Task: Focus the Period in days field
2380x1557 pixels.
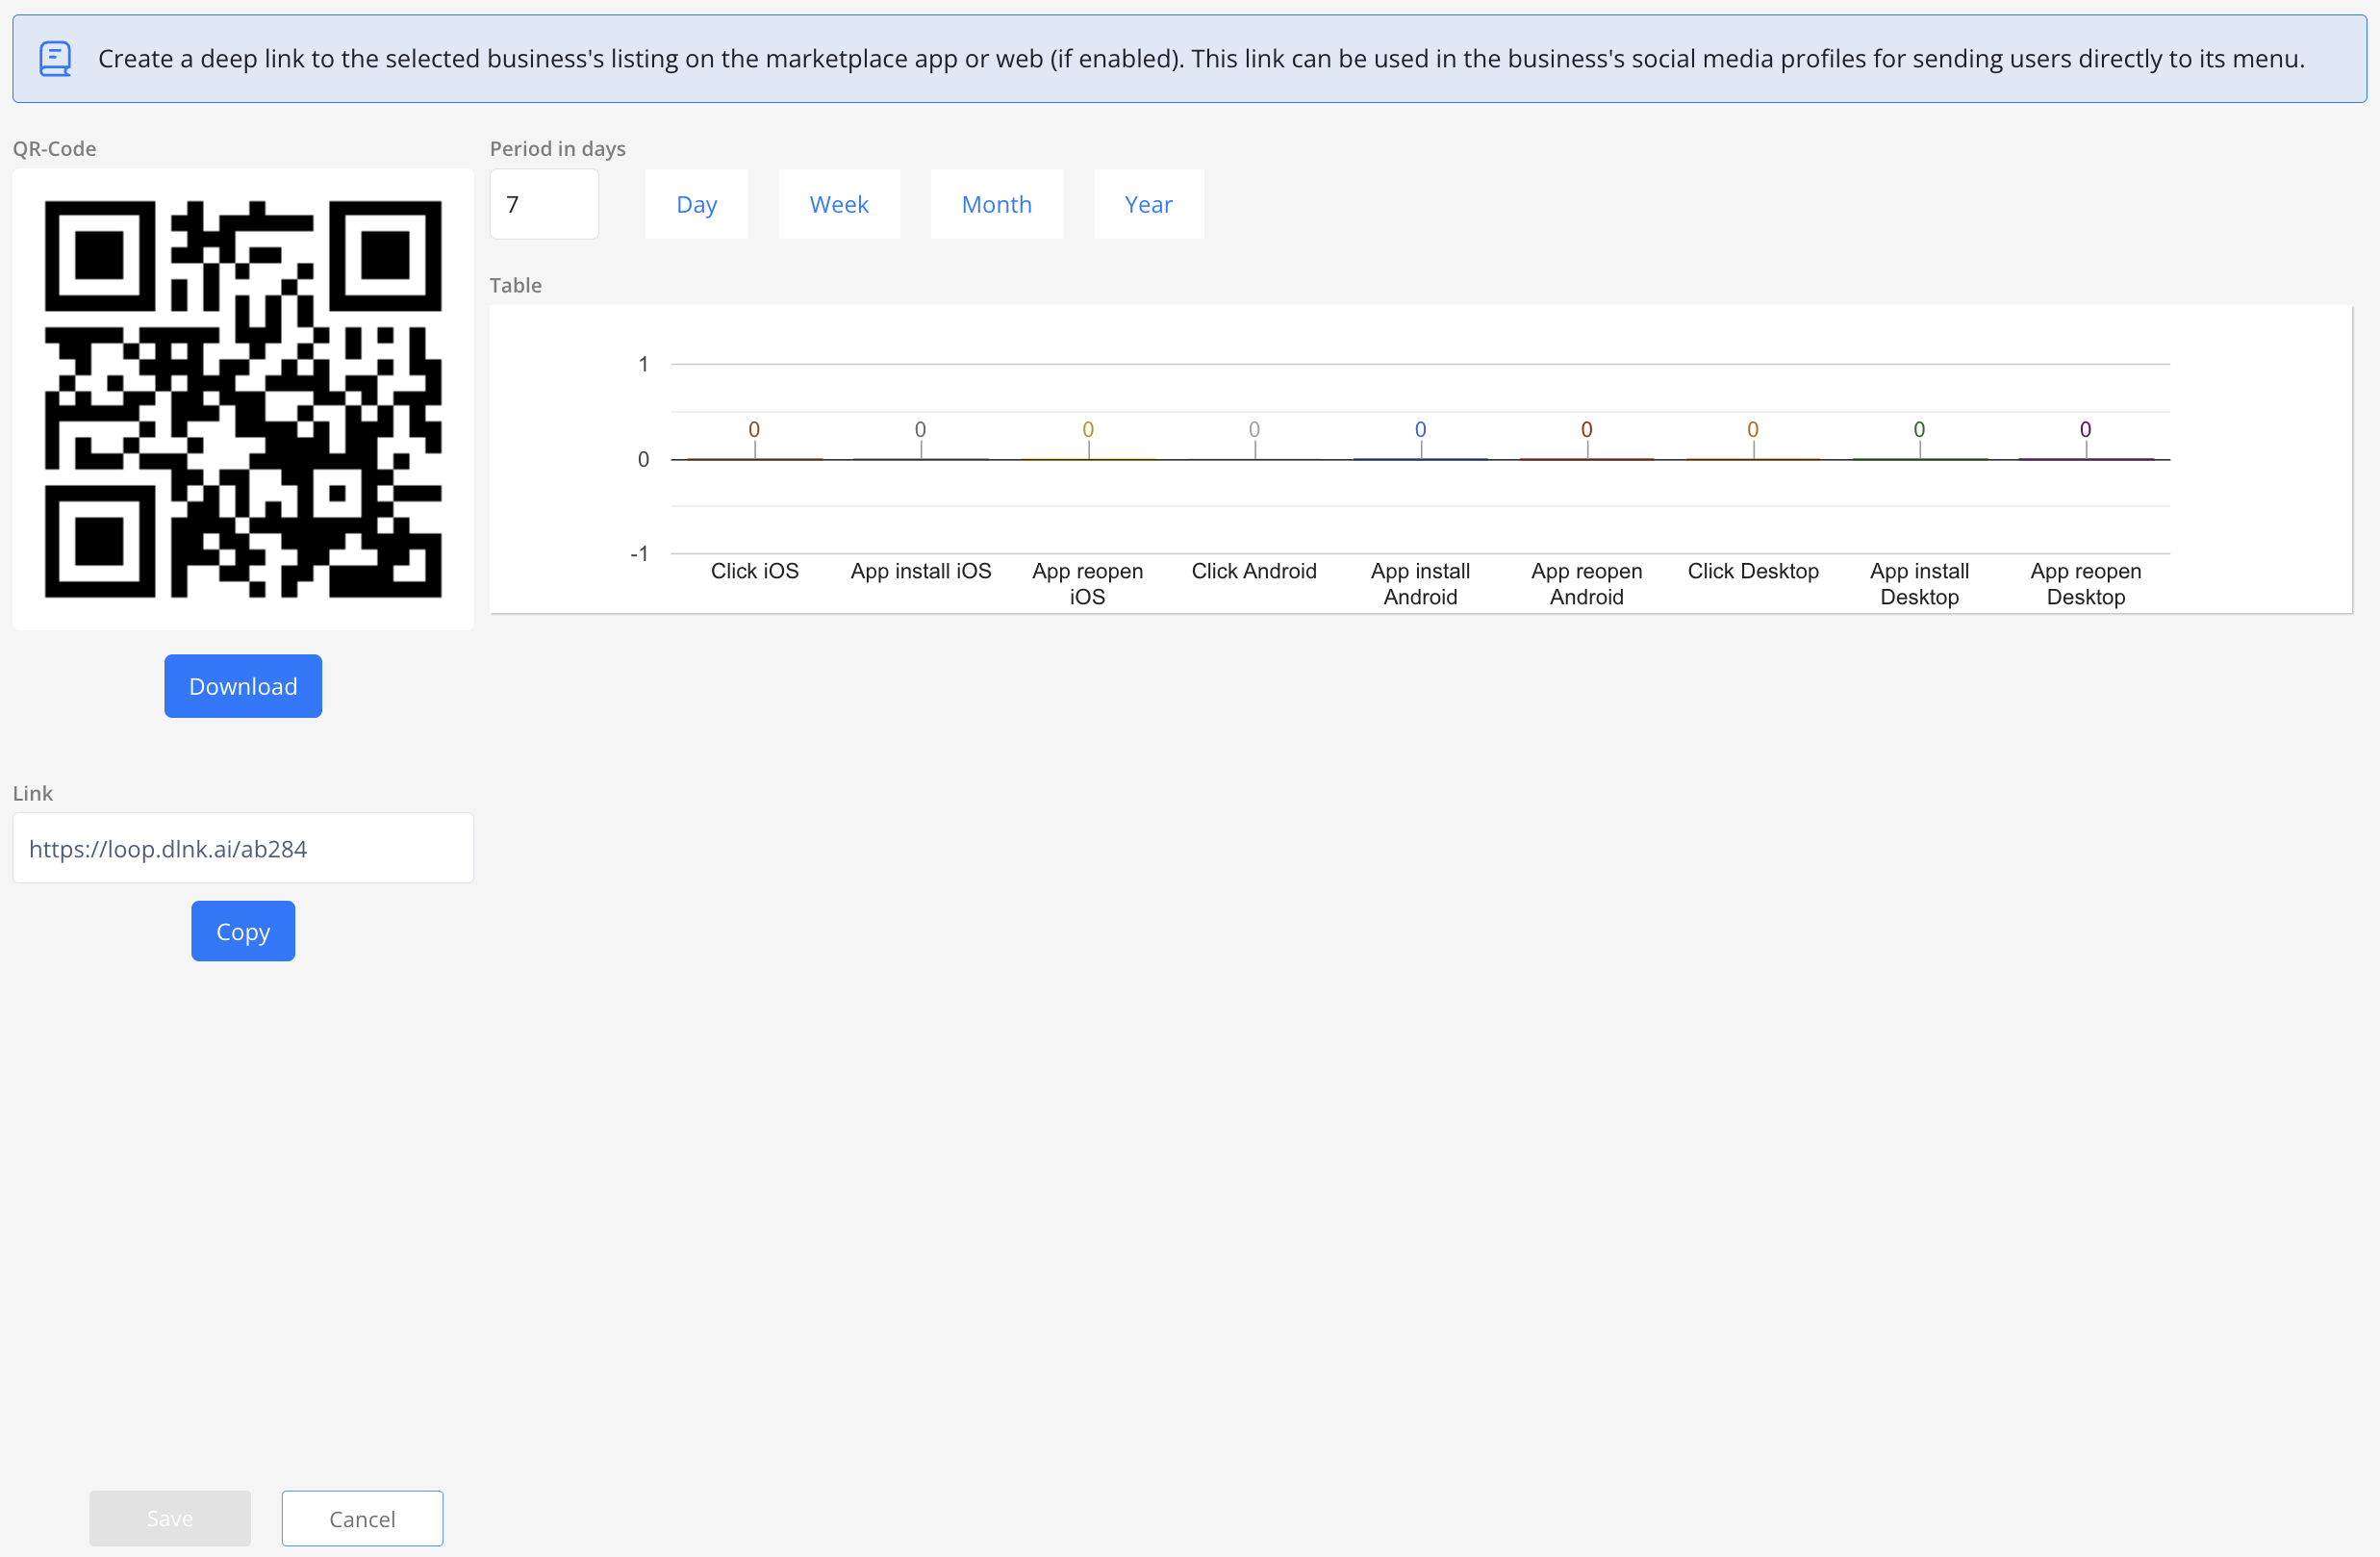Action: [x=544, y=204]
